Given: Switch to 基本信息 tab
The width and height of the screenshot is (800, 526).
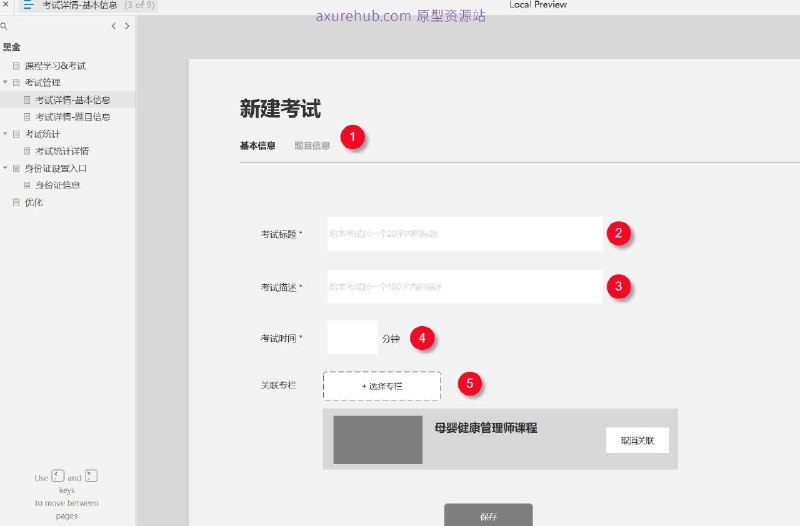Looking at the screenshot, I should point(258,146).
